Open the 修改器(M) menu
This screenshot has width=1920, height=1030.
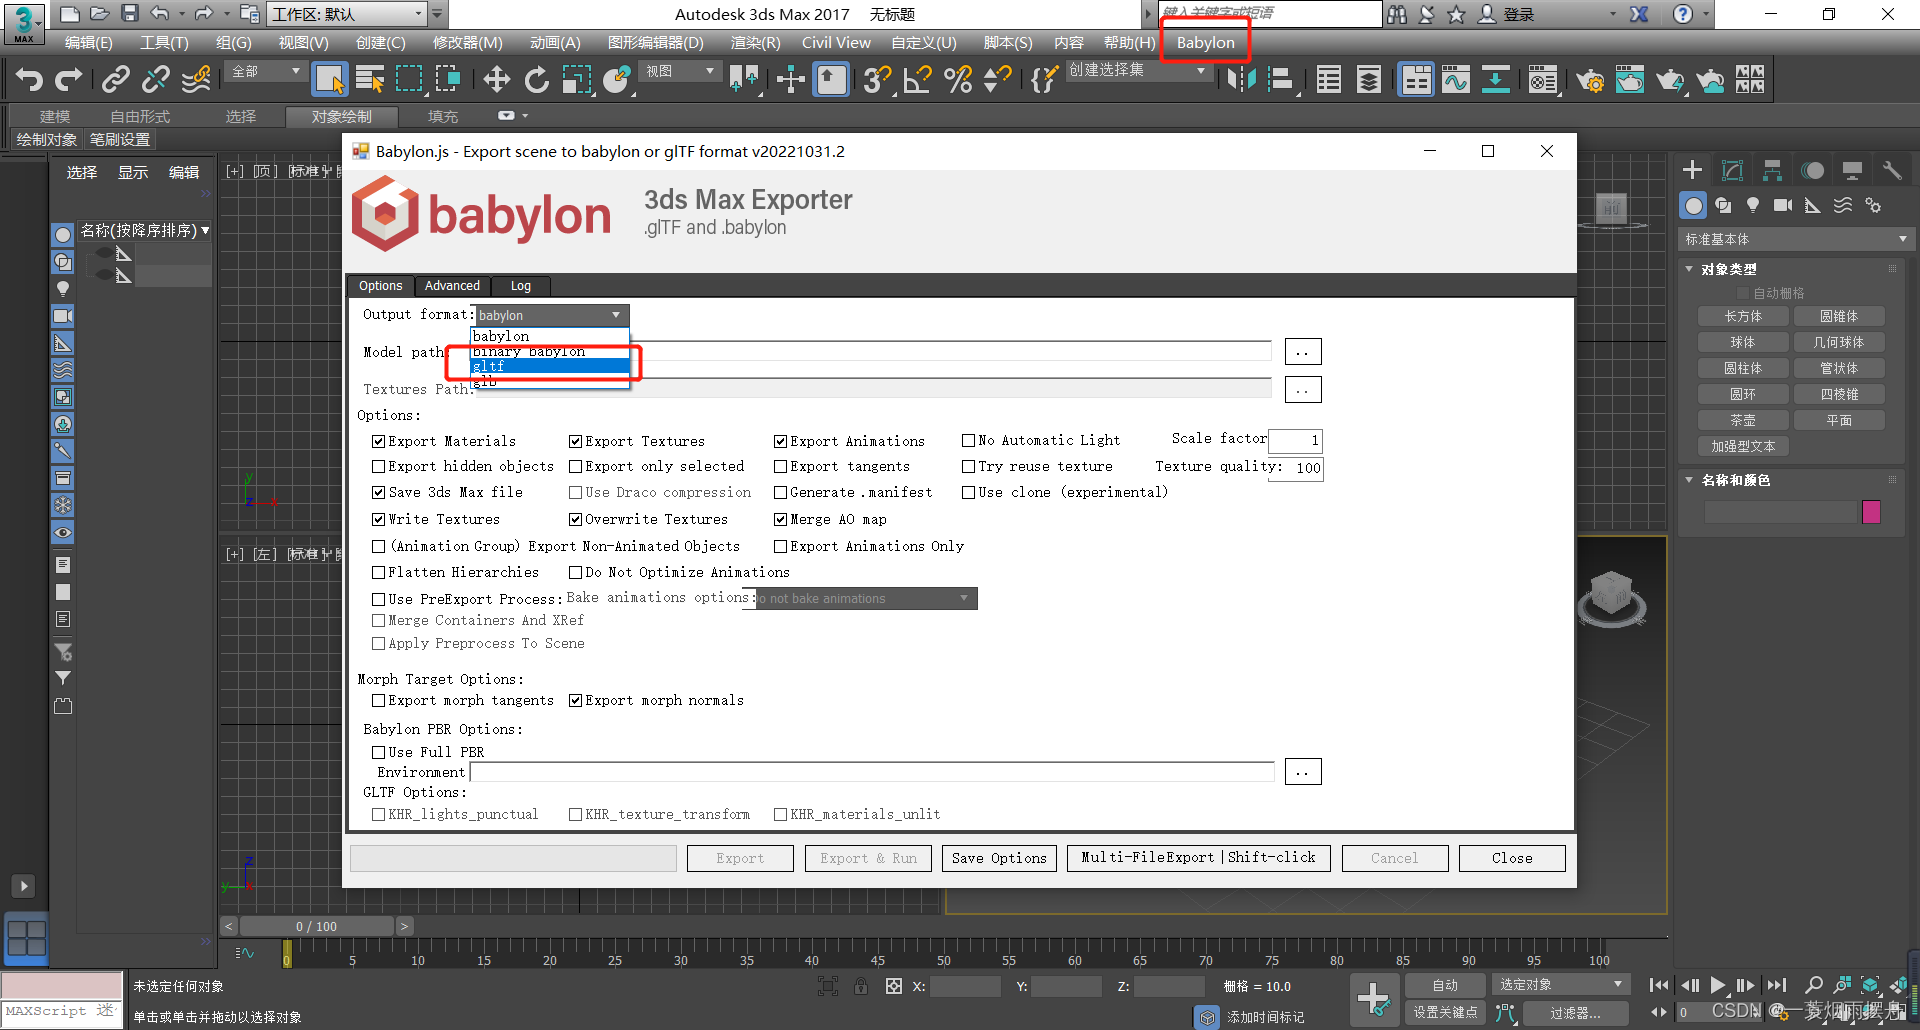(467, 42)
